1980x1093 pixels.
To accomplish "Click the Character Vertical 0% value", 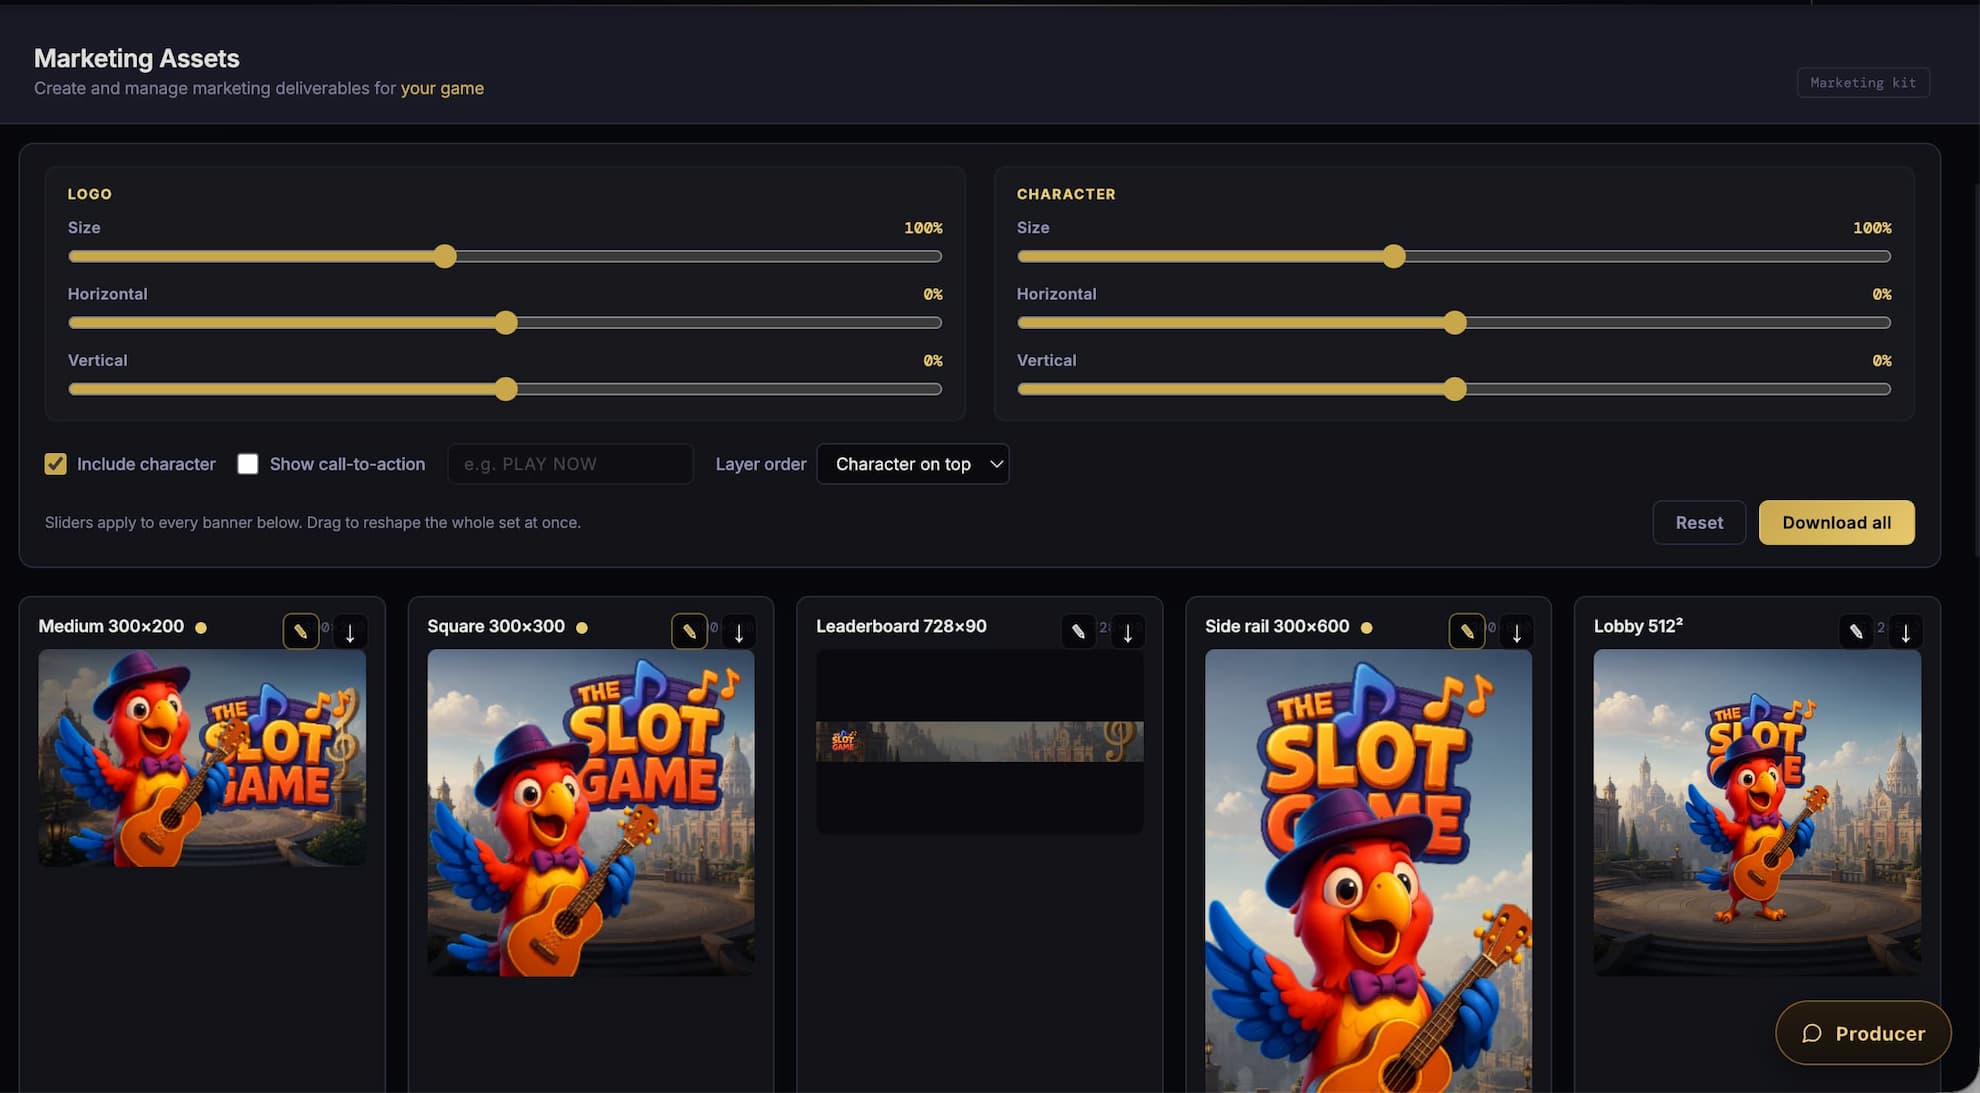I will (1882, 360).
